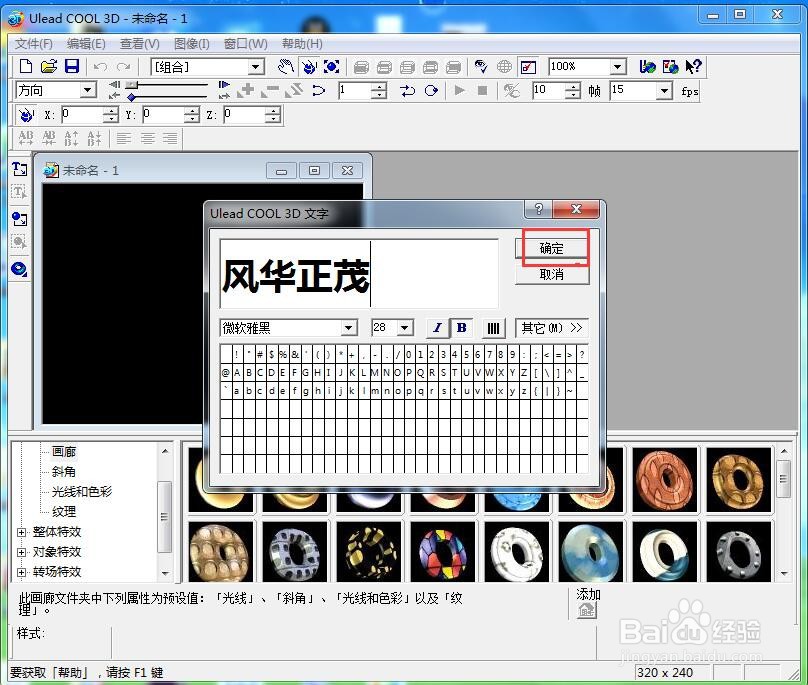Click the 确定 button

coord(552,248)
